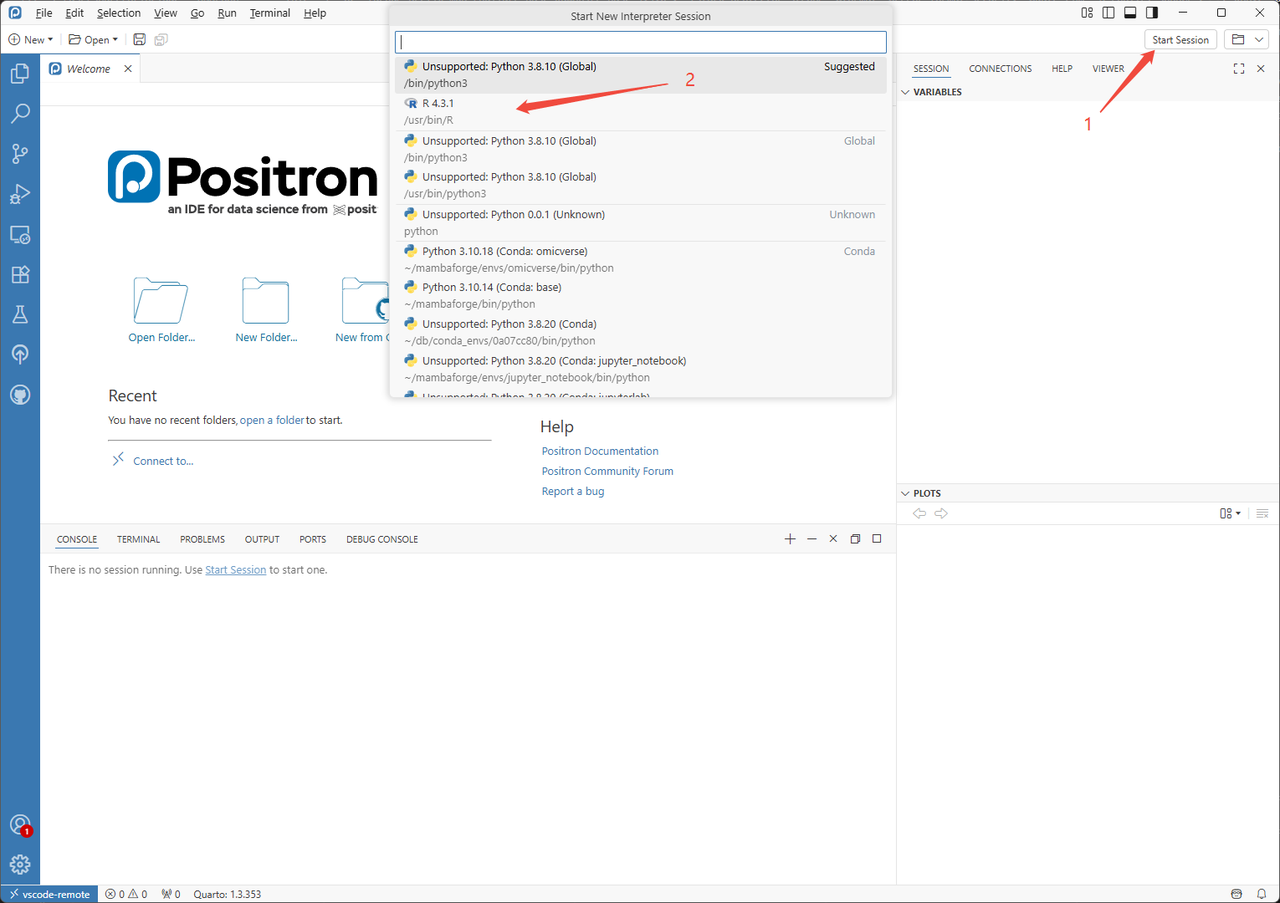Open the Extensions view
Screen dimensions: 1280x903
click(x=20, y=274)
